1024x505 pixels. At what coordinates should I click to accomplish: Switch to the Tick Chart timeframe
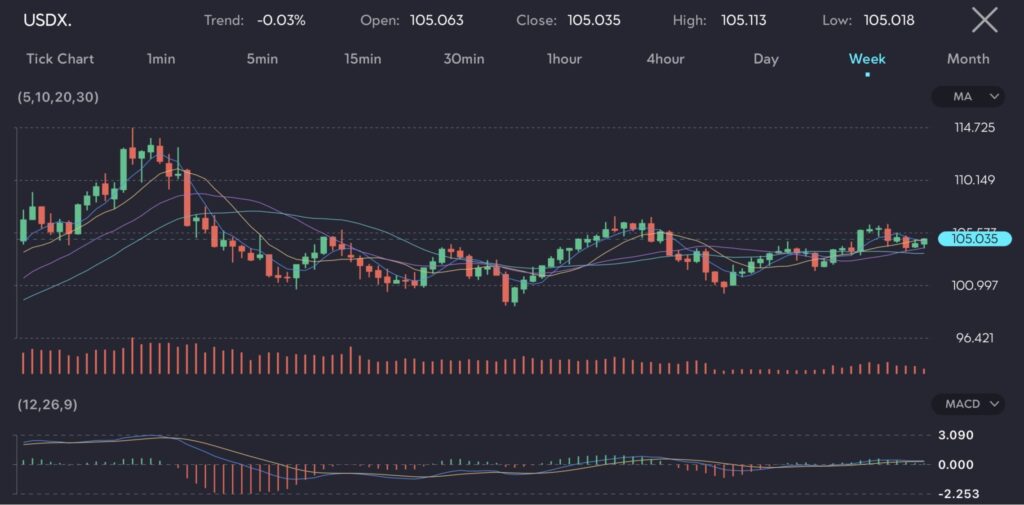pyautogui.click(x=60, y=59)
